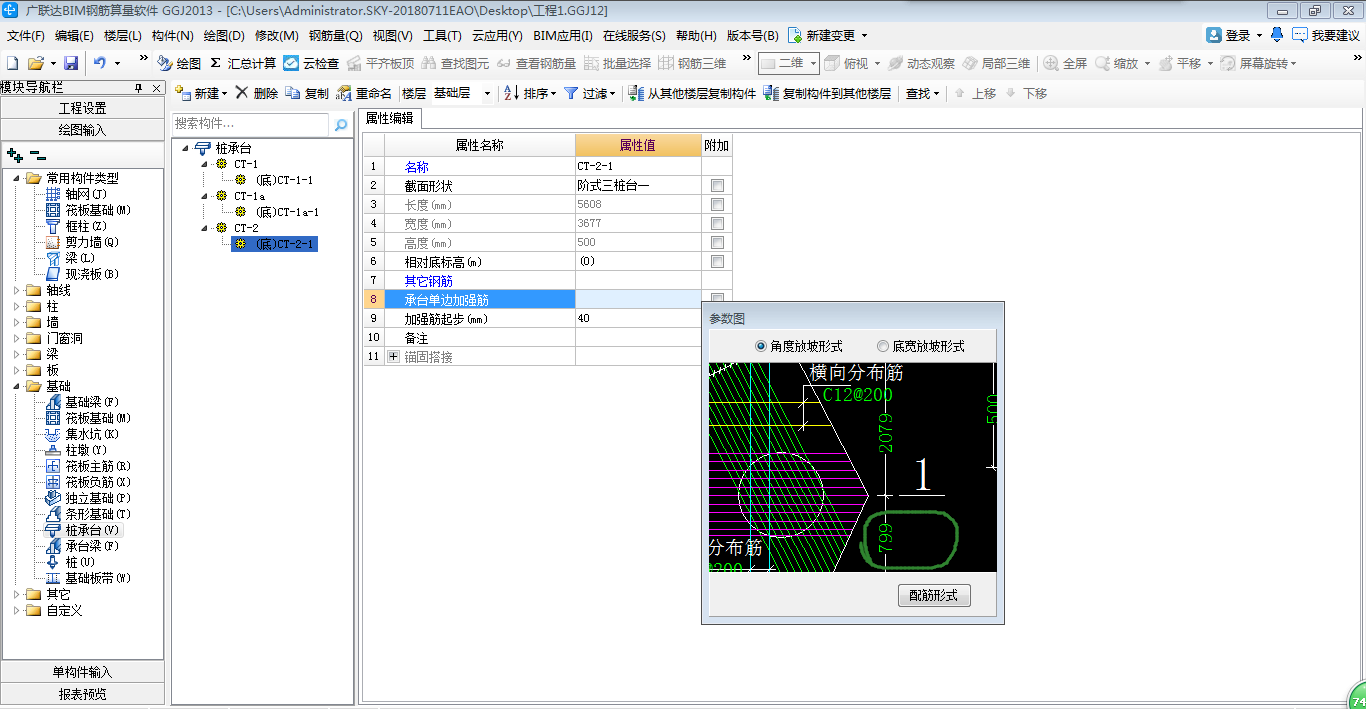
Task: Select the 属性编辑 tab
Action: tap(390, 118)
